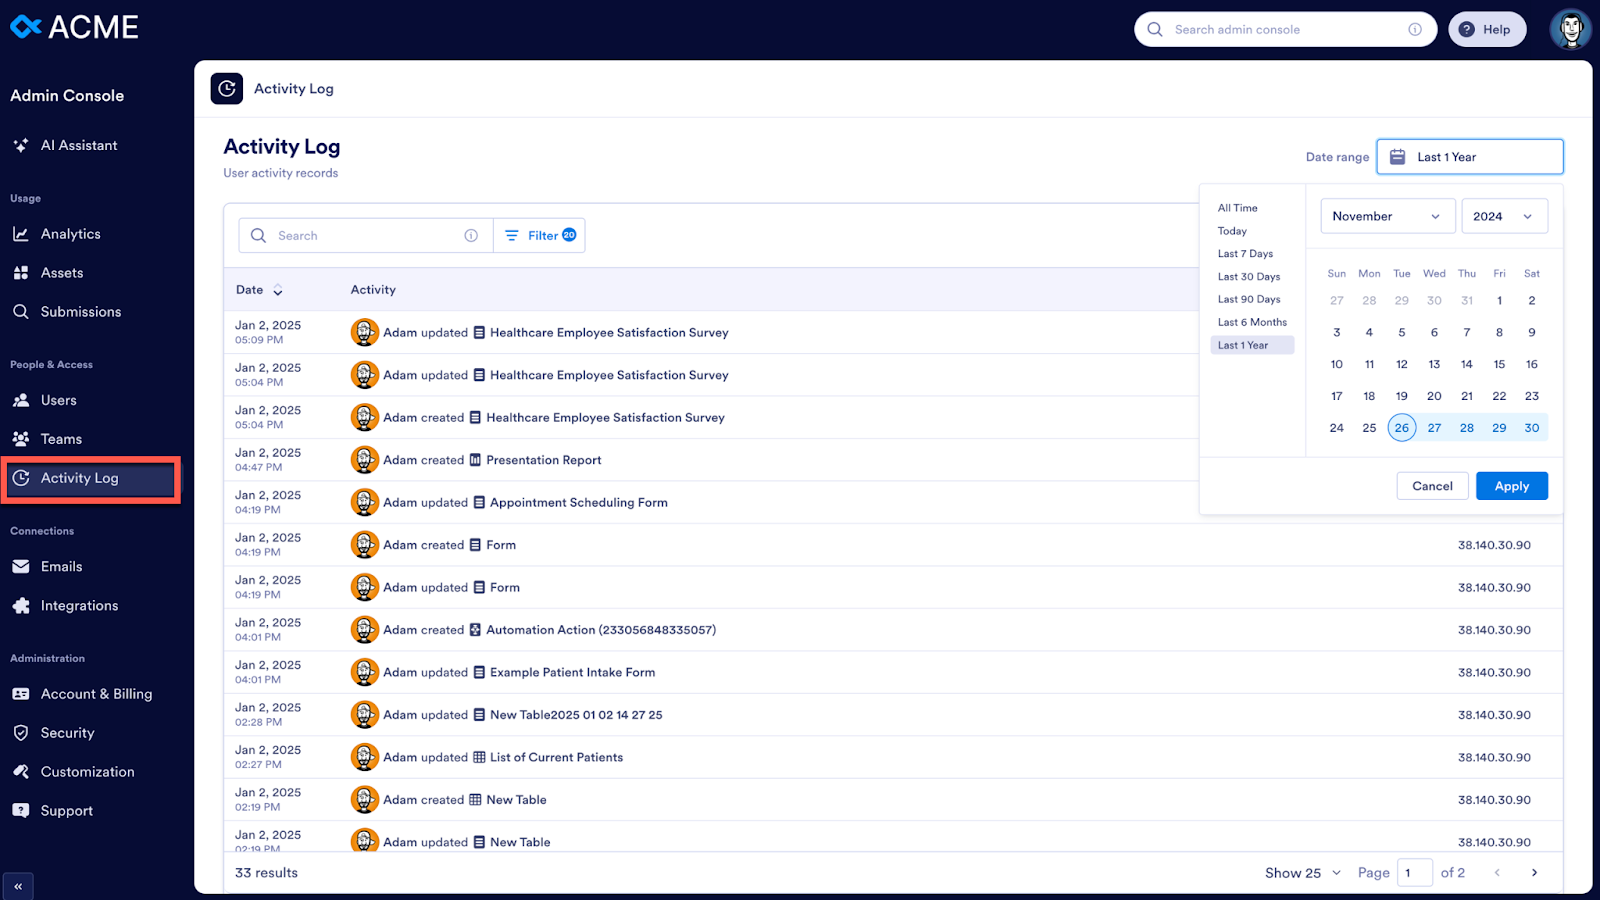Select the Last 1 Year preset

click(x=1252, y=345)
